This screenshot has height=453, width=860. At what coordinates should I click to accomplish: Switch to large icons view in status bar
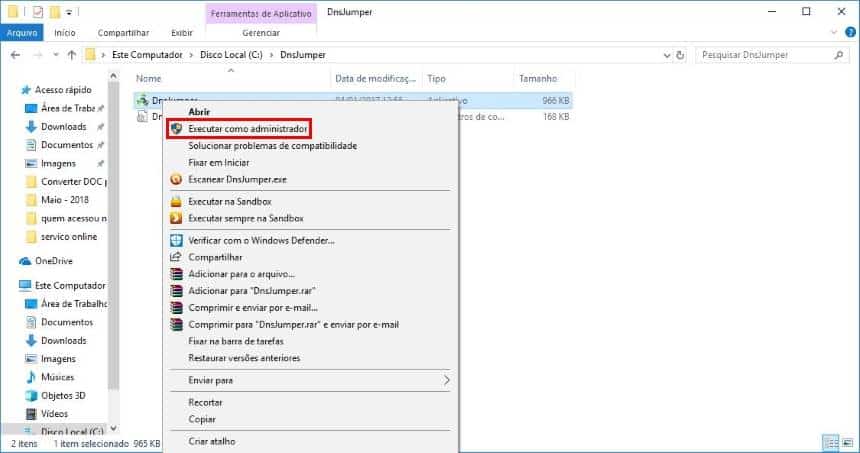click(848, 443)
